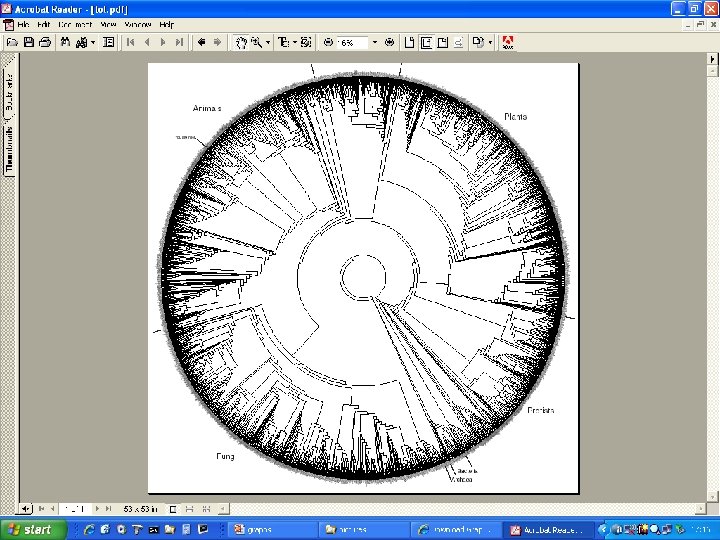This screenshot has width=720, height=540.
Task: Click the Search binoculars icon beside Find
Action: point(82,43)
